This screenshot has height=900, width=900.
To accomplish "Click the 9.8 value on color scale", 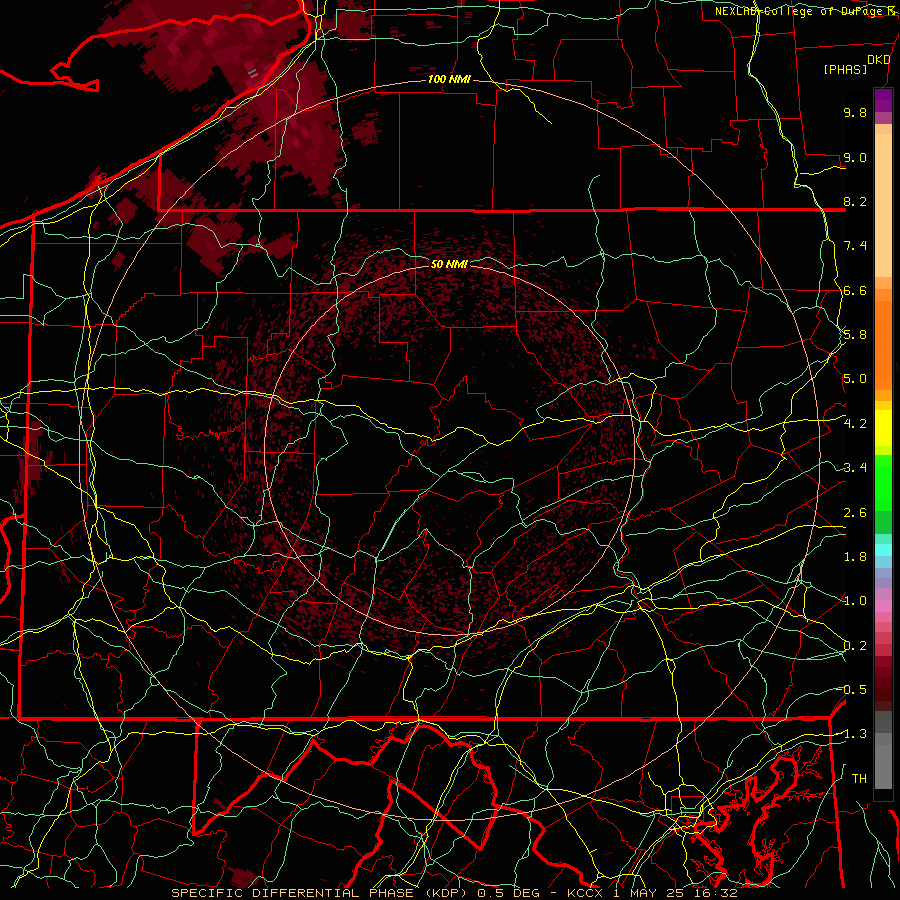I will pyautogui.click(x=855, y=112).
